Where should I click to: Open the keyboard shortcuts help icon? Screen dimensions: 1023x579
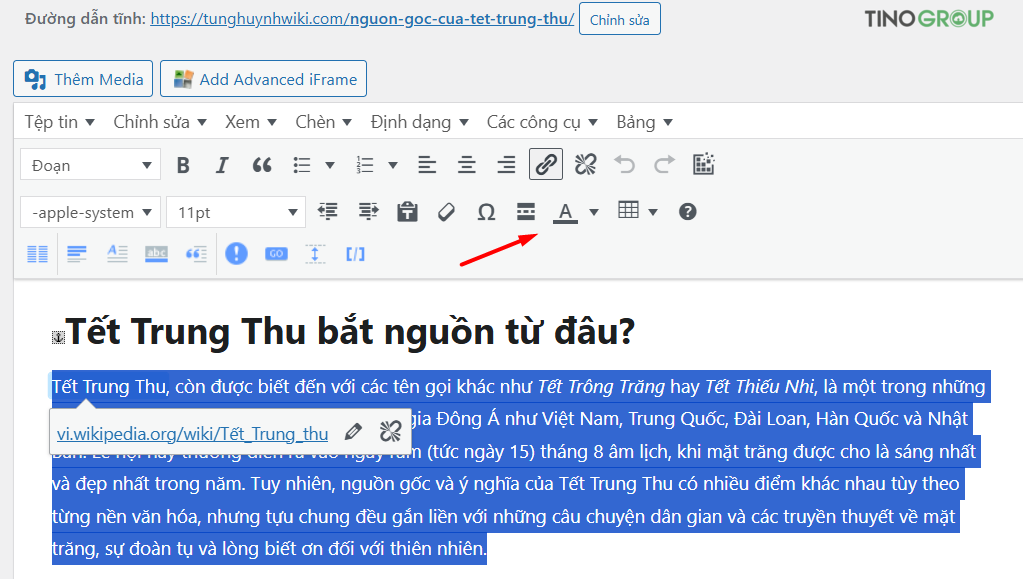point(688,211)
